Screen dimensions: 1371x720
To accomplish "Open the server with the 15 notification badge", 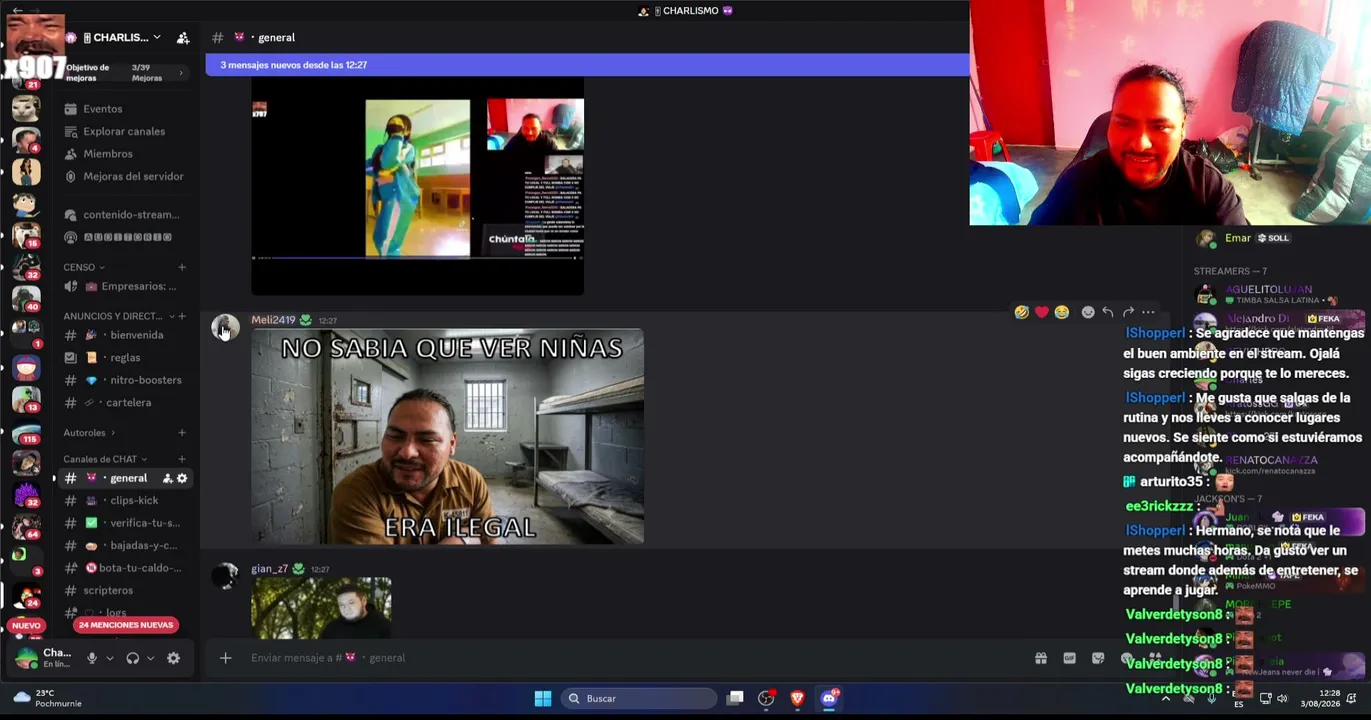I will [x=26, y=235].
